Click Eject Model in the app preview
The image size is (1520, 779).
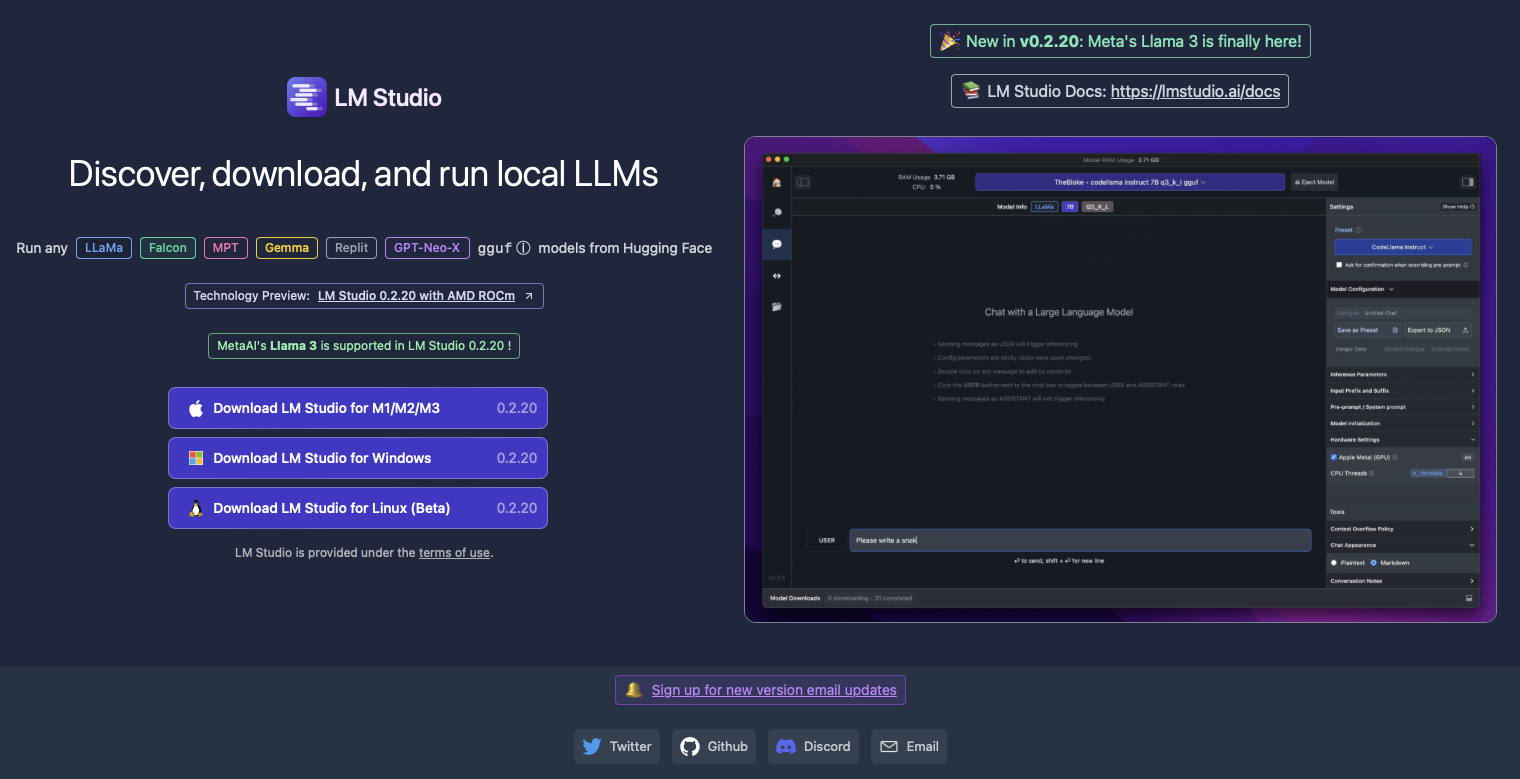(x=1314, y=182)
